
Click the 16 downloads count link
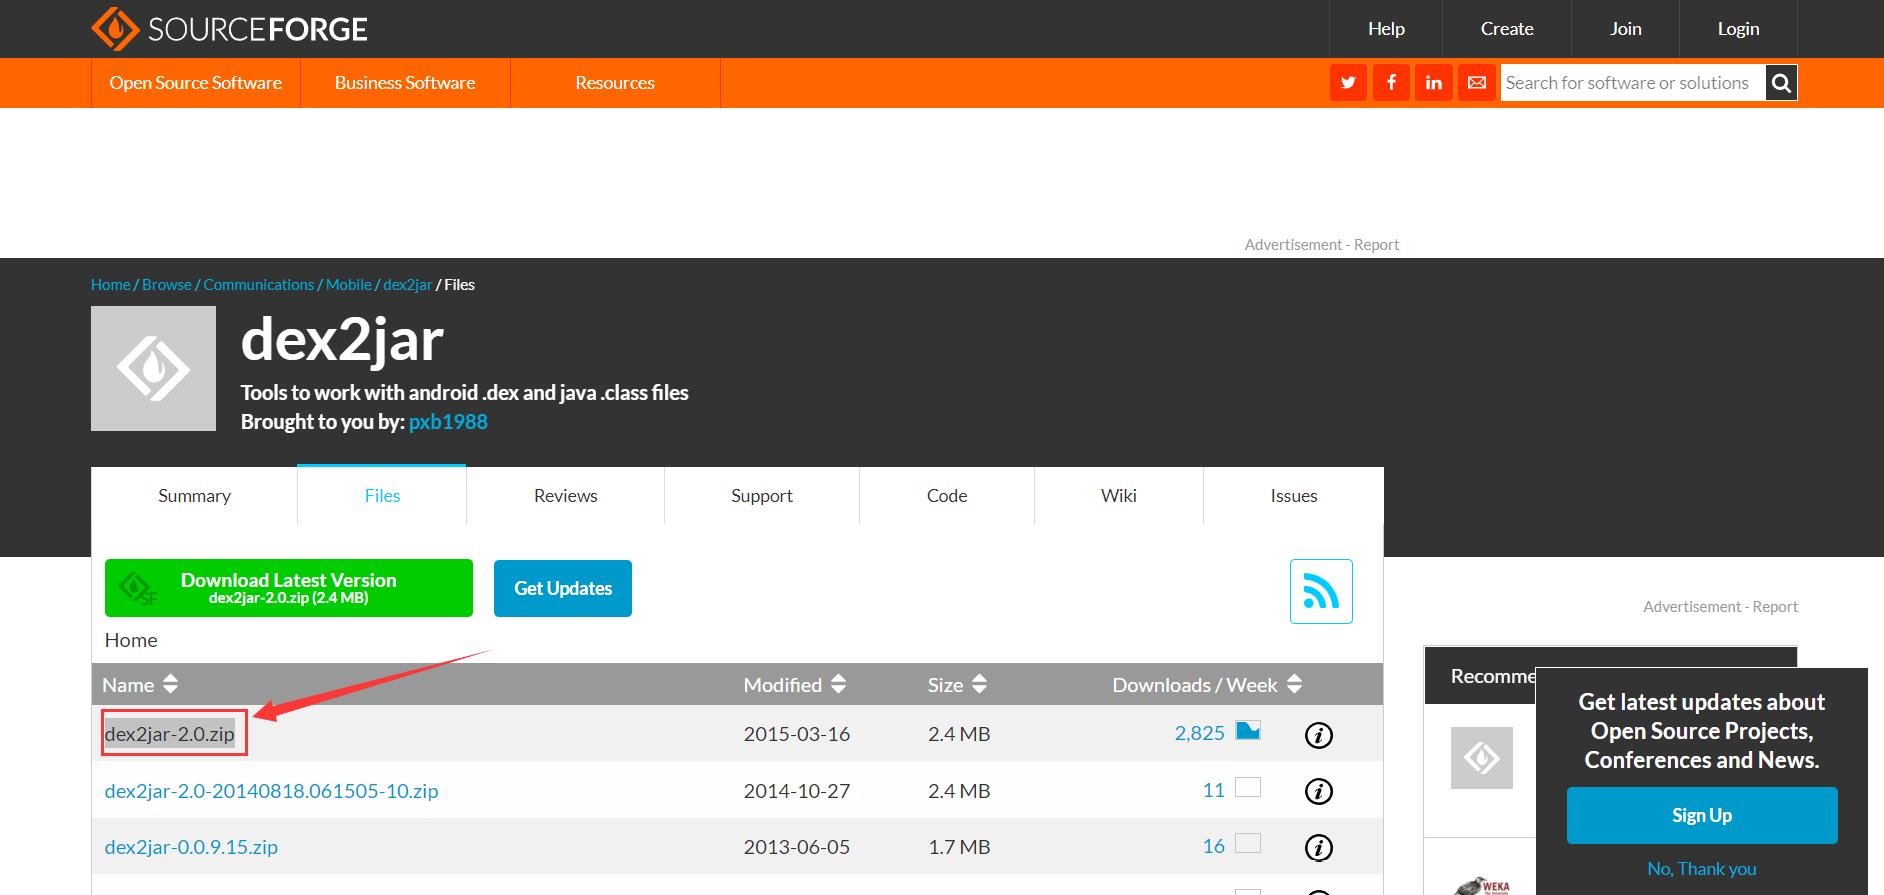[x=1214, y=846]
